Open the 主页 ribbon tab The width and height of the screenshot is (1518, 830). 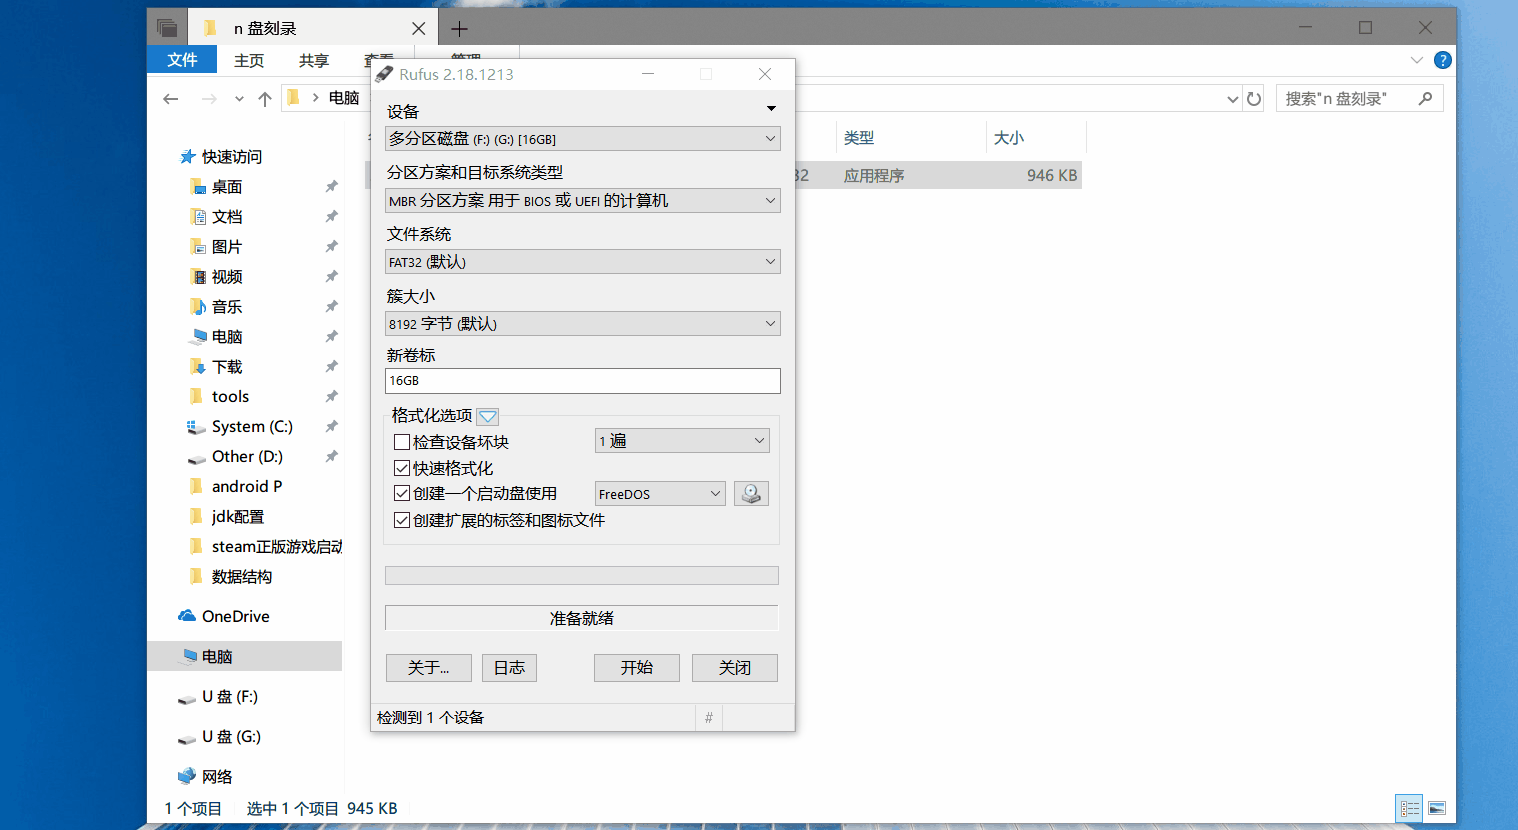point(249,60)
